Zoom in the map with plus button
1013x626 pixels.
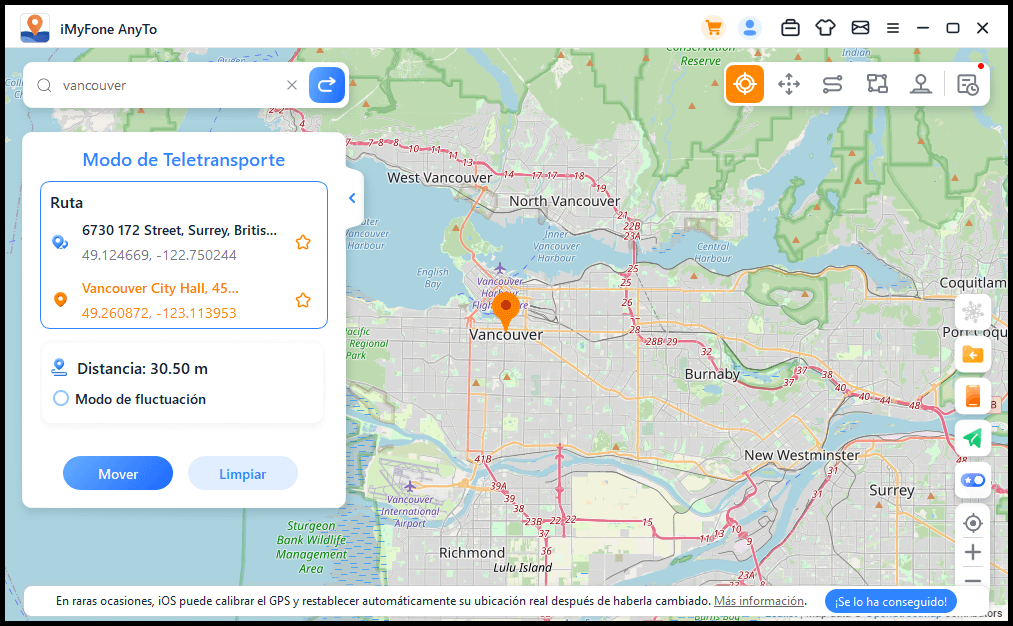(x=972, y=552)
